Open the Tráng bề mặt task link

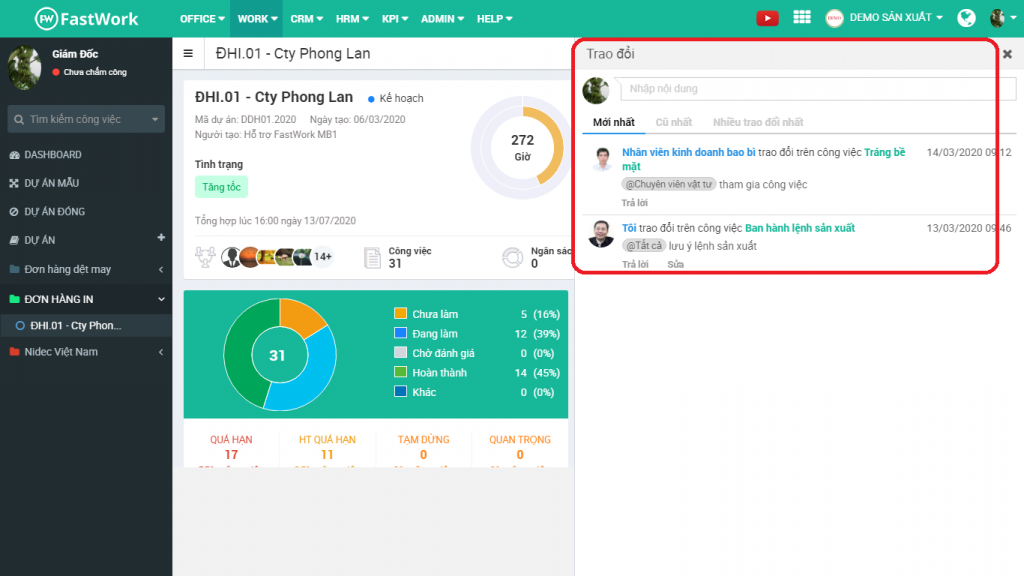point(763,159)
